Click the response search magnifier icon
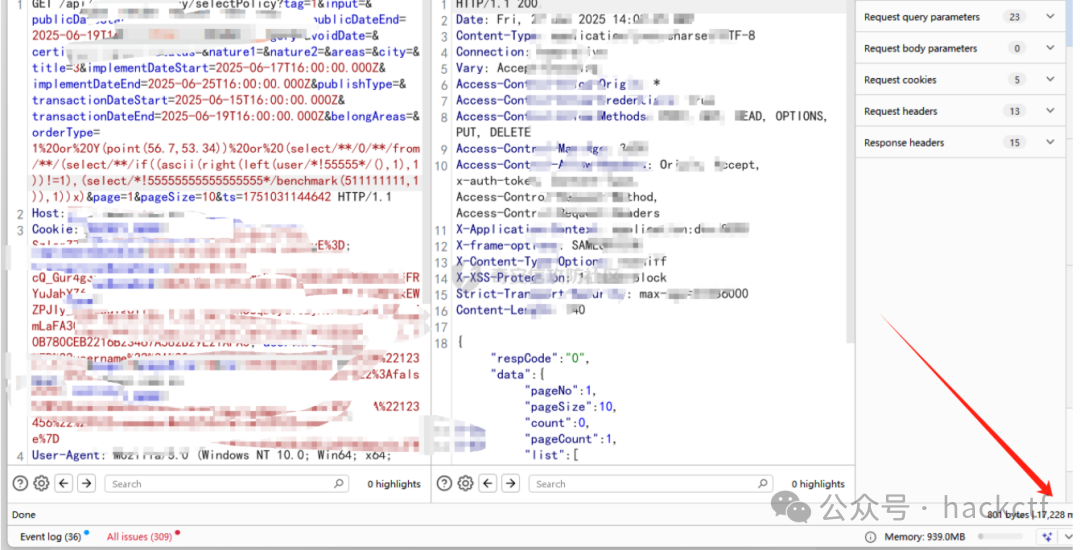1080x550 pixels. click(x=762, y=484)
